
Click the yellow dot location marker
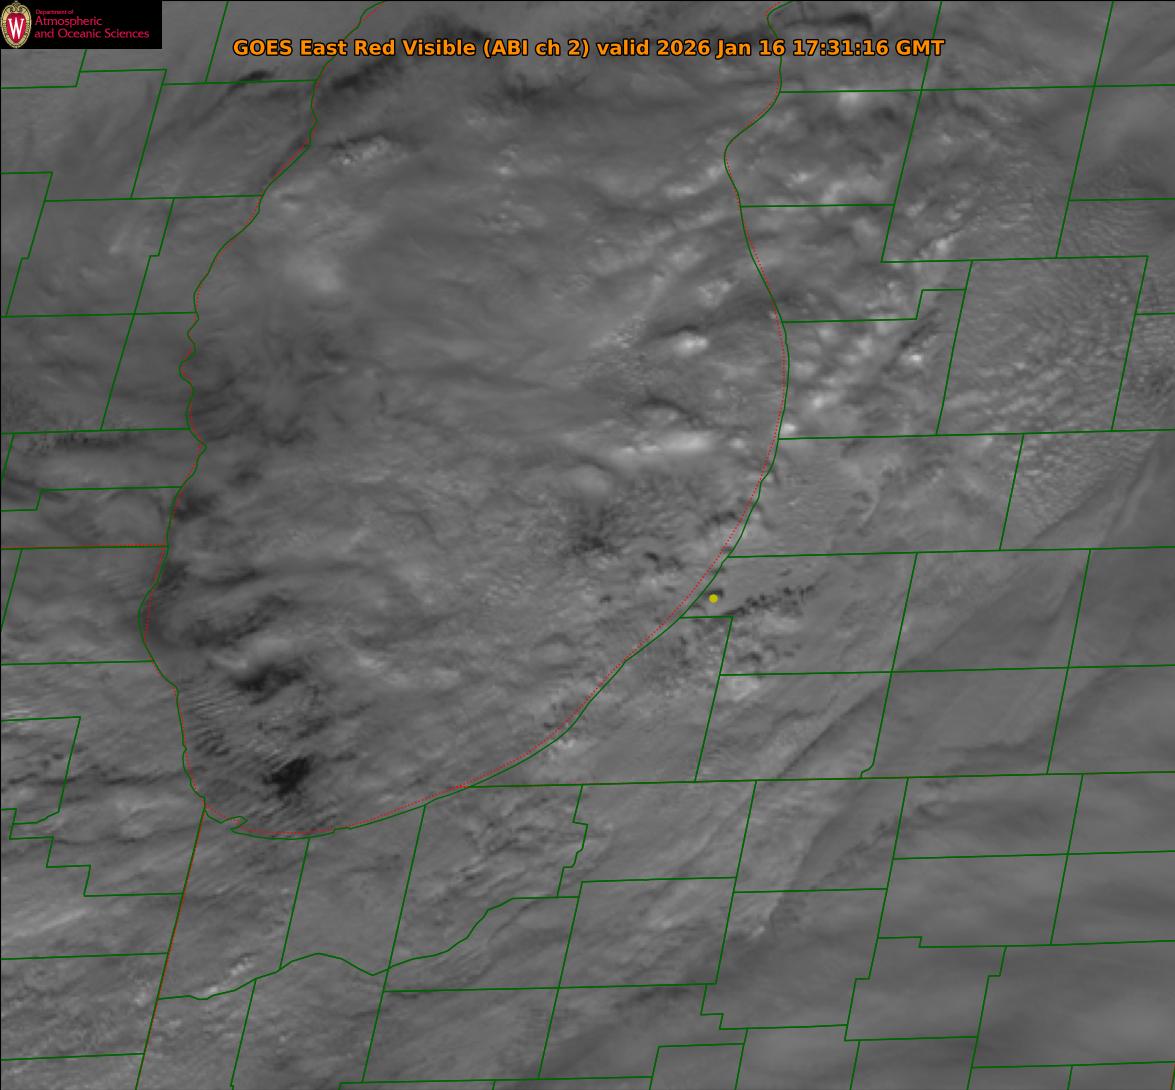coord(713,598)
